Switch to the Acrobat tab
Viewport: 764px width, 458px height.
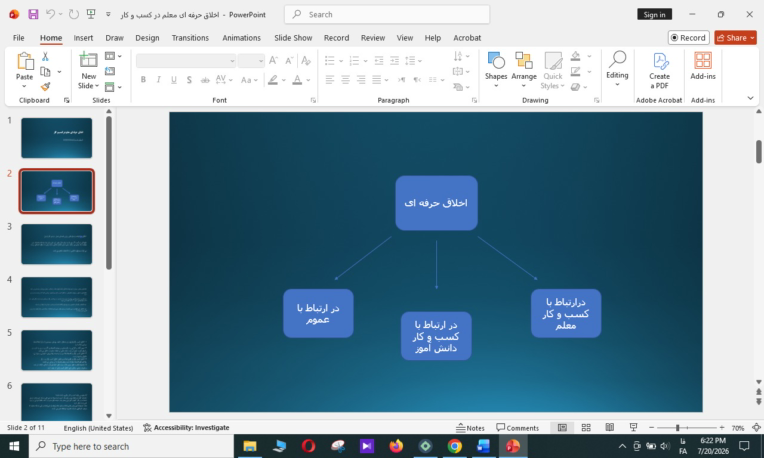(x=467, y=38)
